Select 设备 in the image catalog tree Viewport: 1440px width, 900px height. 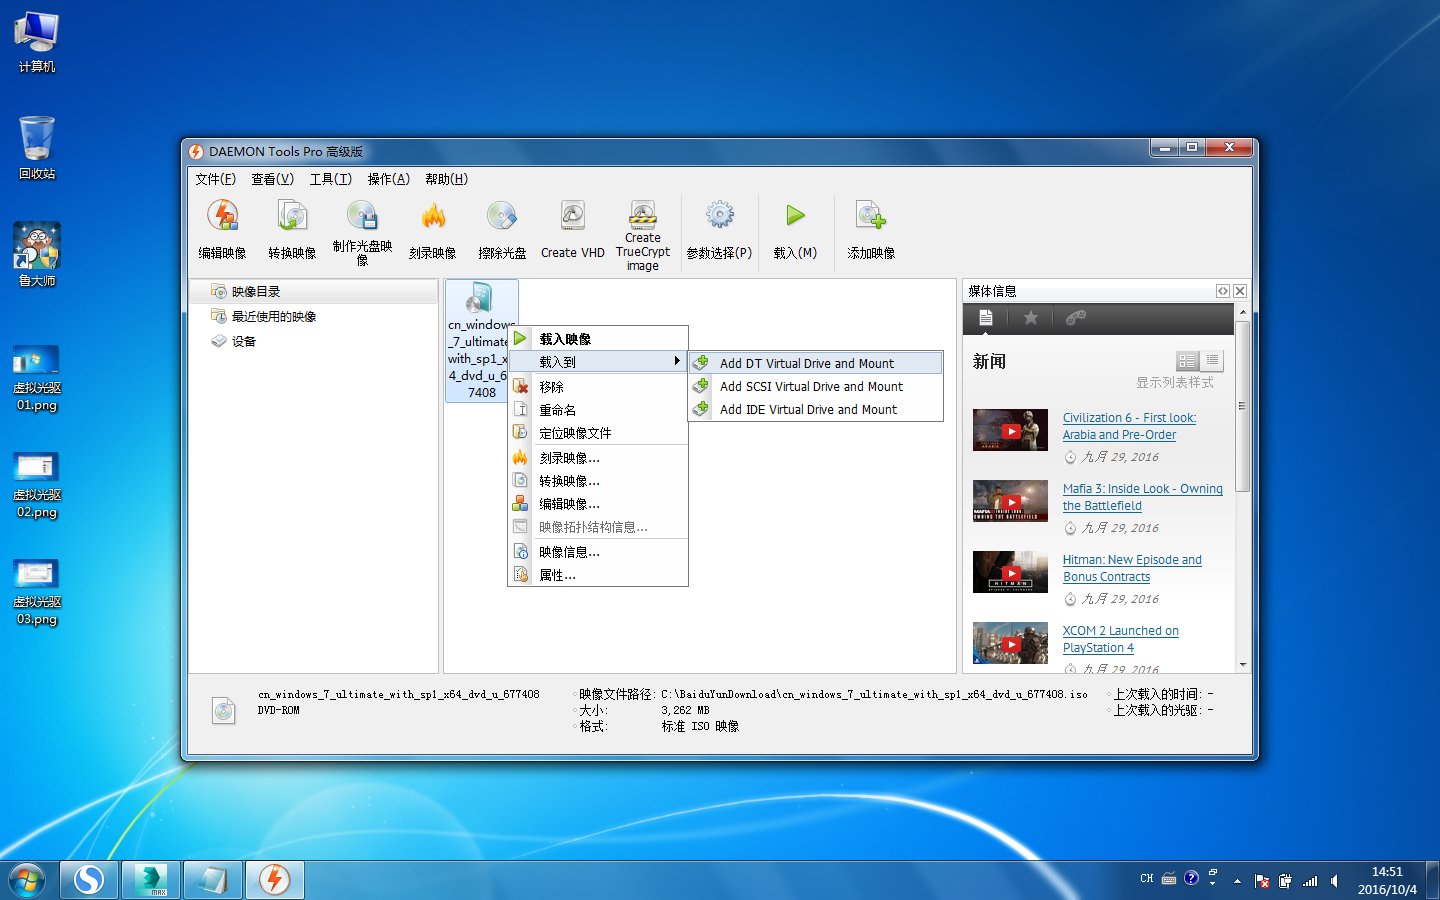pyautogui.click(x=243, y=341)
